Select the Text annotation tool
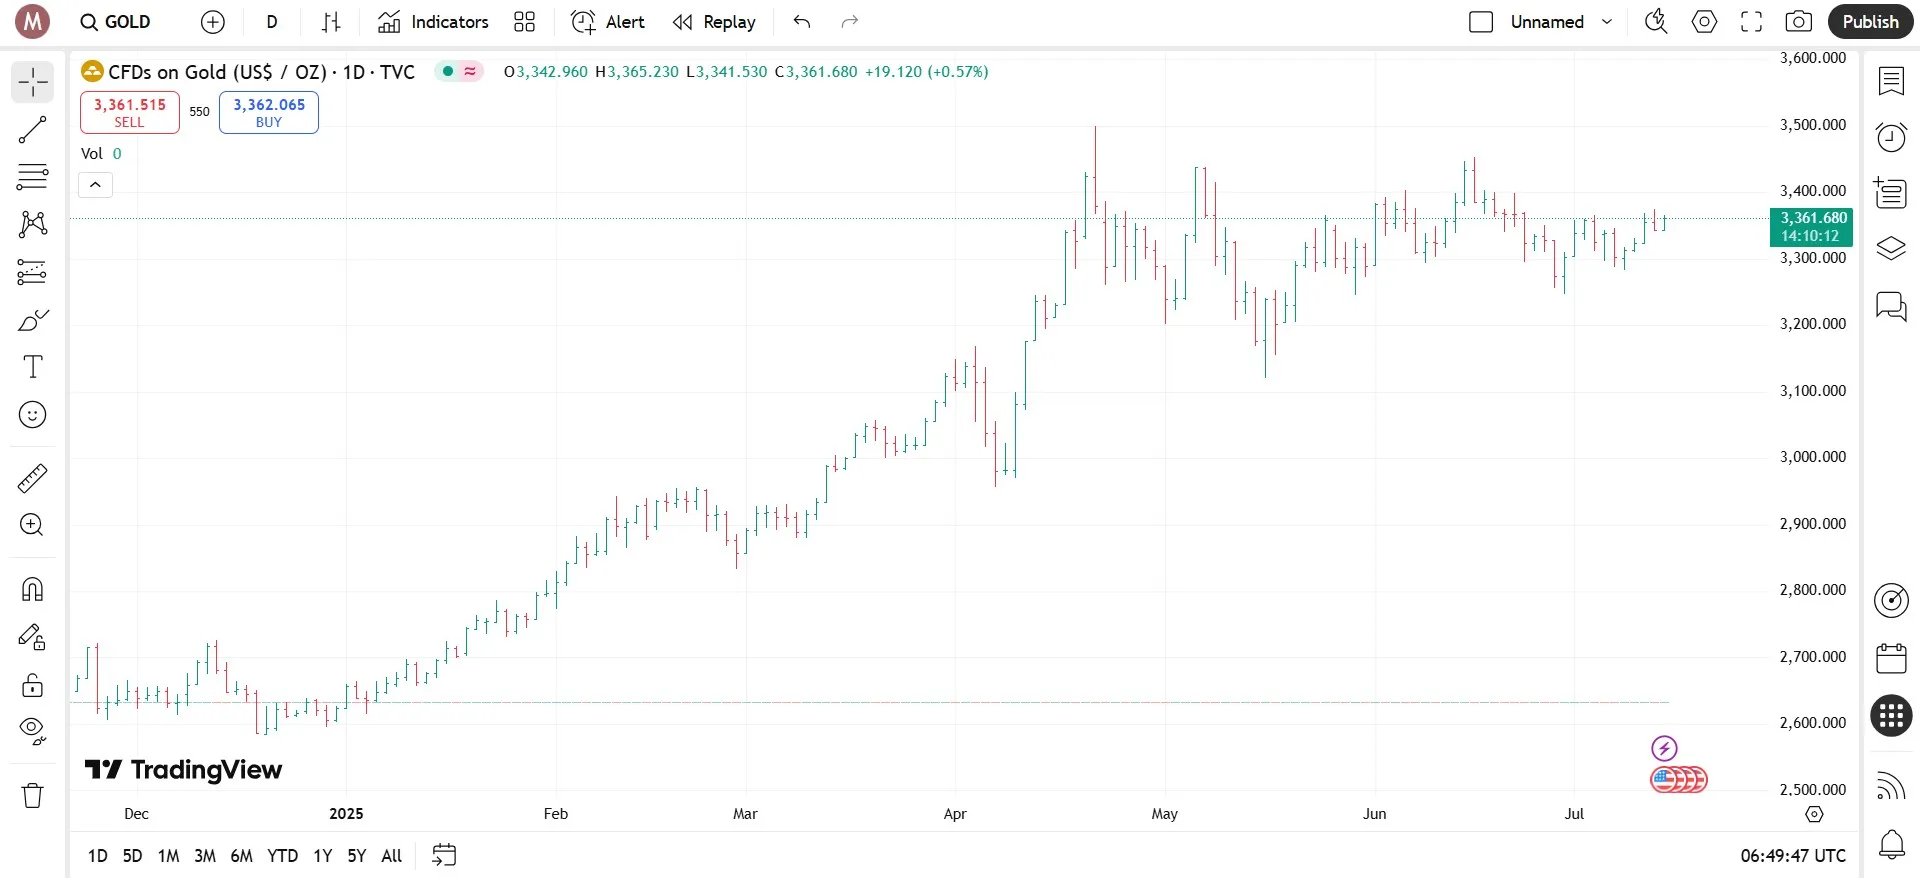Screen dimensions: 1920x878 (x=33, y=367)
